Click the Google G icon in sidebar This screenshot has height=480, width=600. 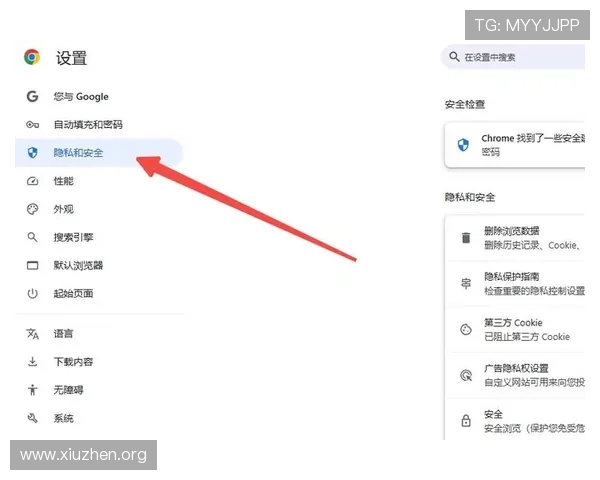[x=33, y=96]
